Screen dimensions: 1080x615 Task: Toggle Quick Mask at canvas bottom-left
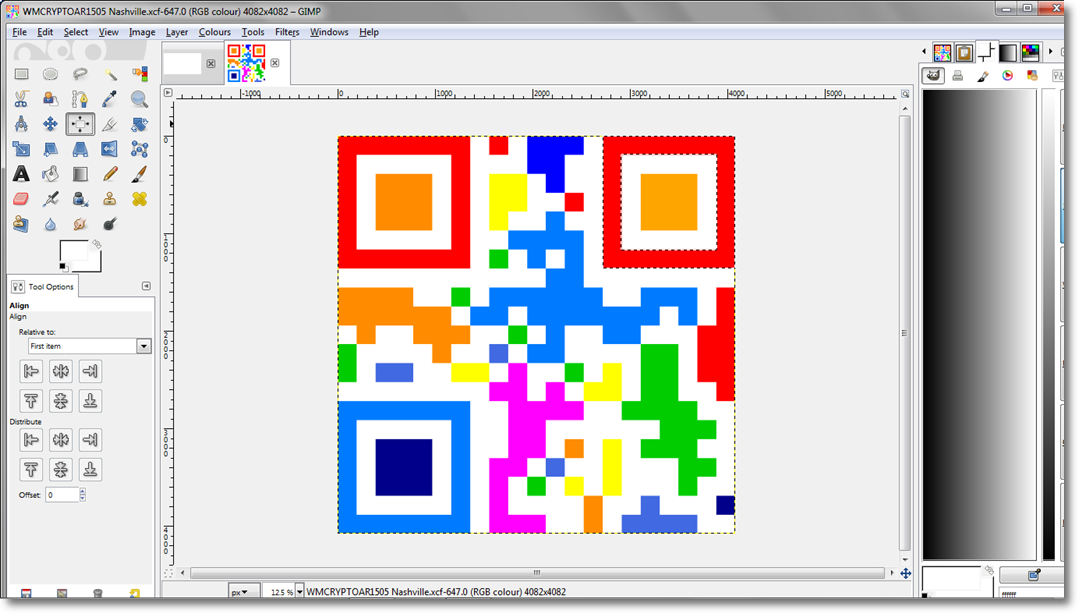click(x=168, y=573)
